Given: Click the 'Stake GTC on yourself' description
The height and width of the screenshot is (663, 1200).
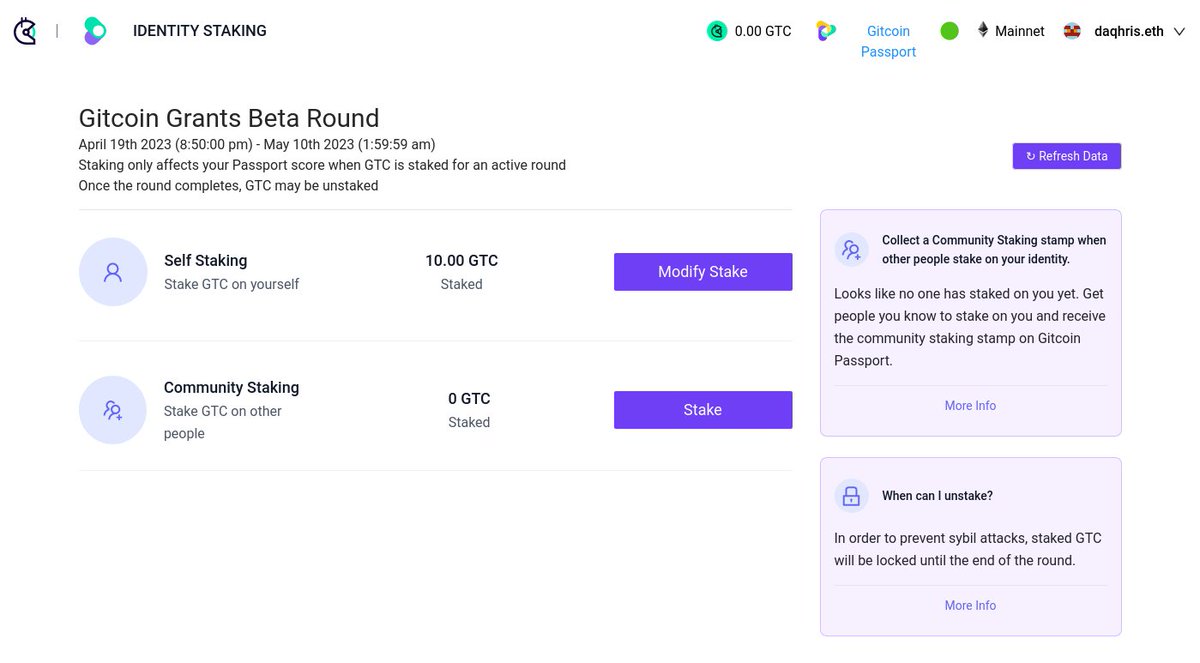Looking at the screenshot, I should [x=232, y=284].
